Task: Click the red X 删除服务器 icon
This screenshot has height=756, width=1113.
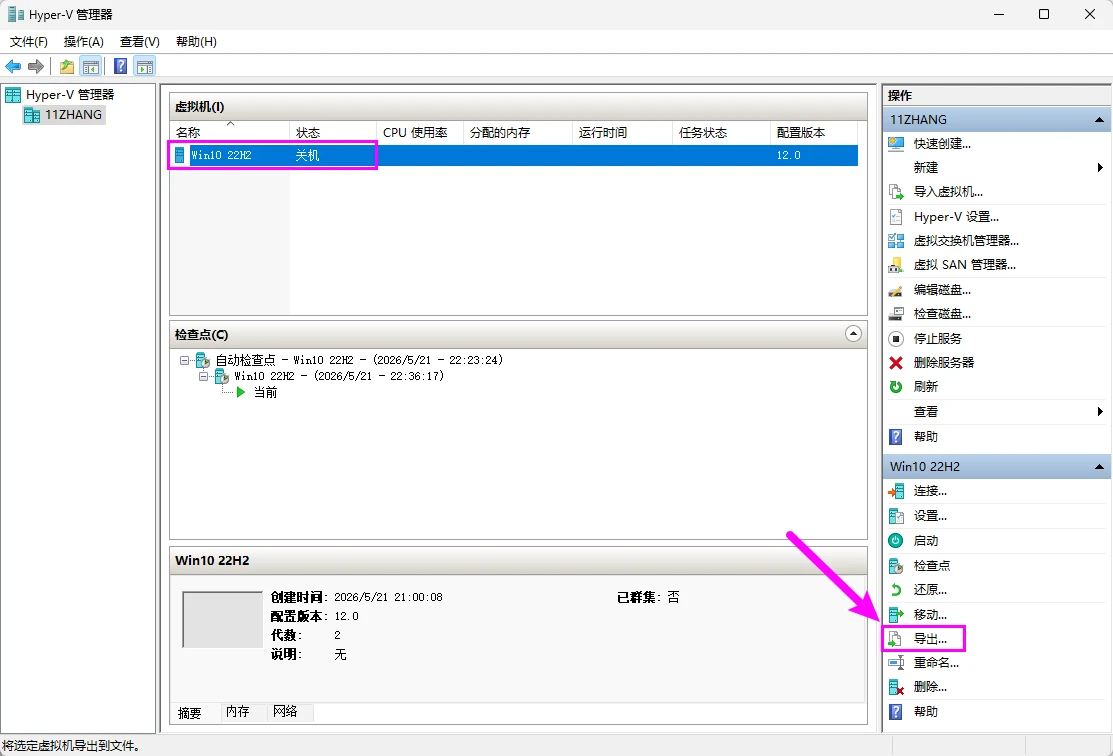Action: (896, 363)
